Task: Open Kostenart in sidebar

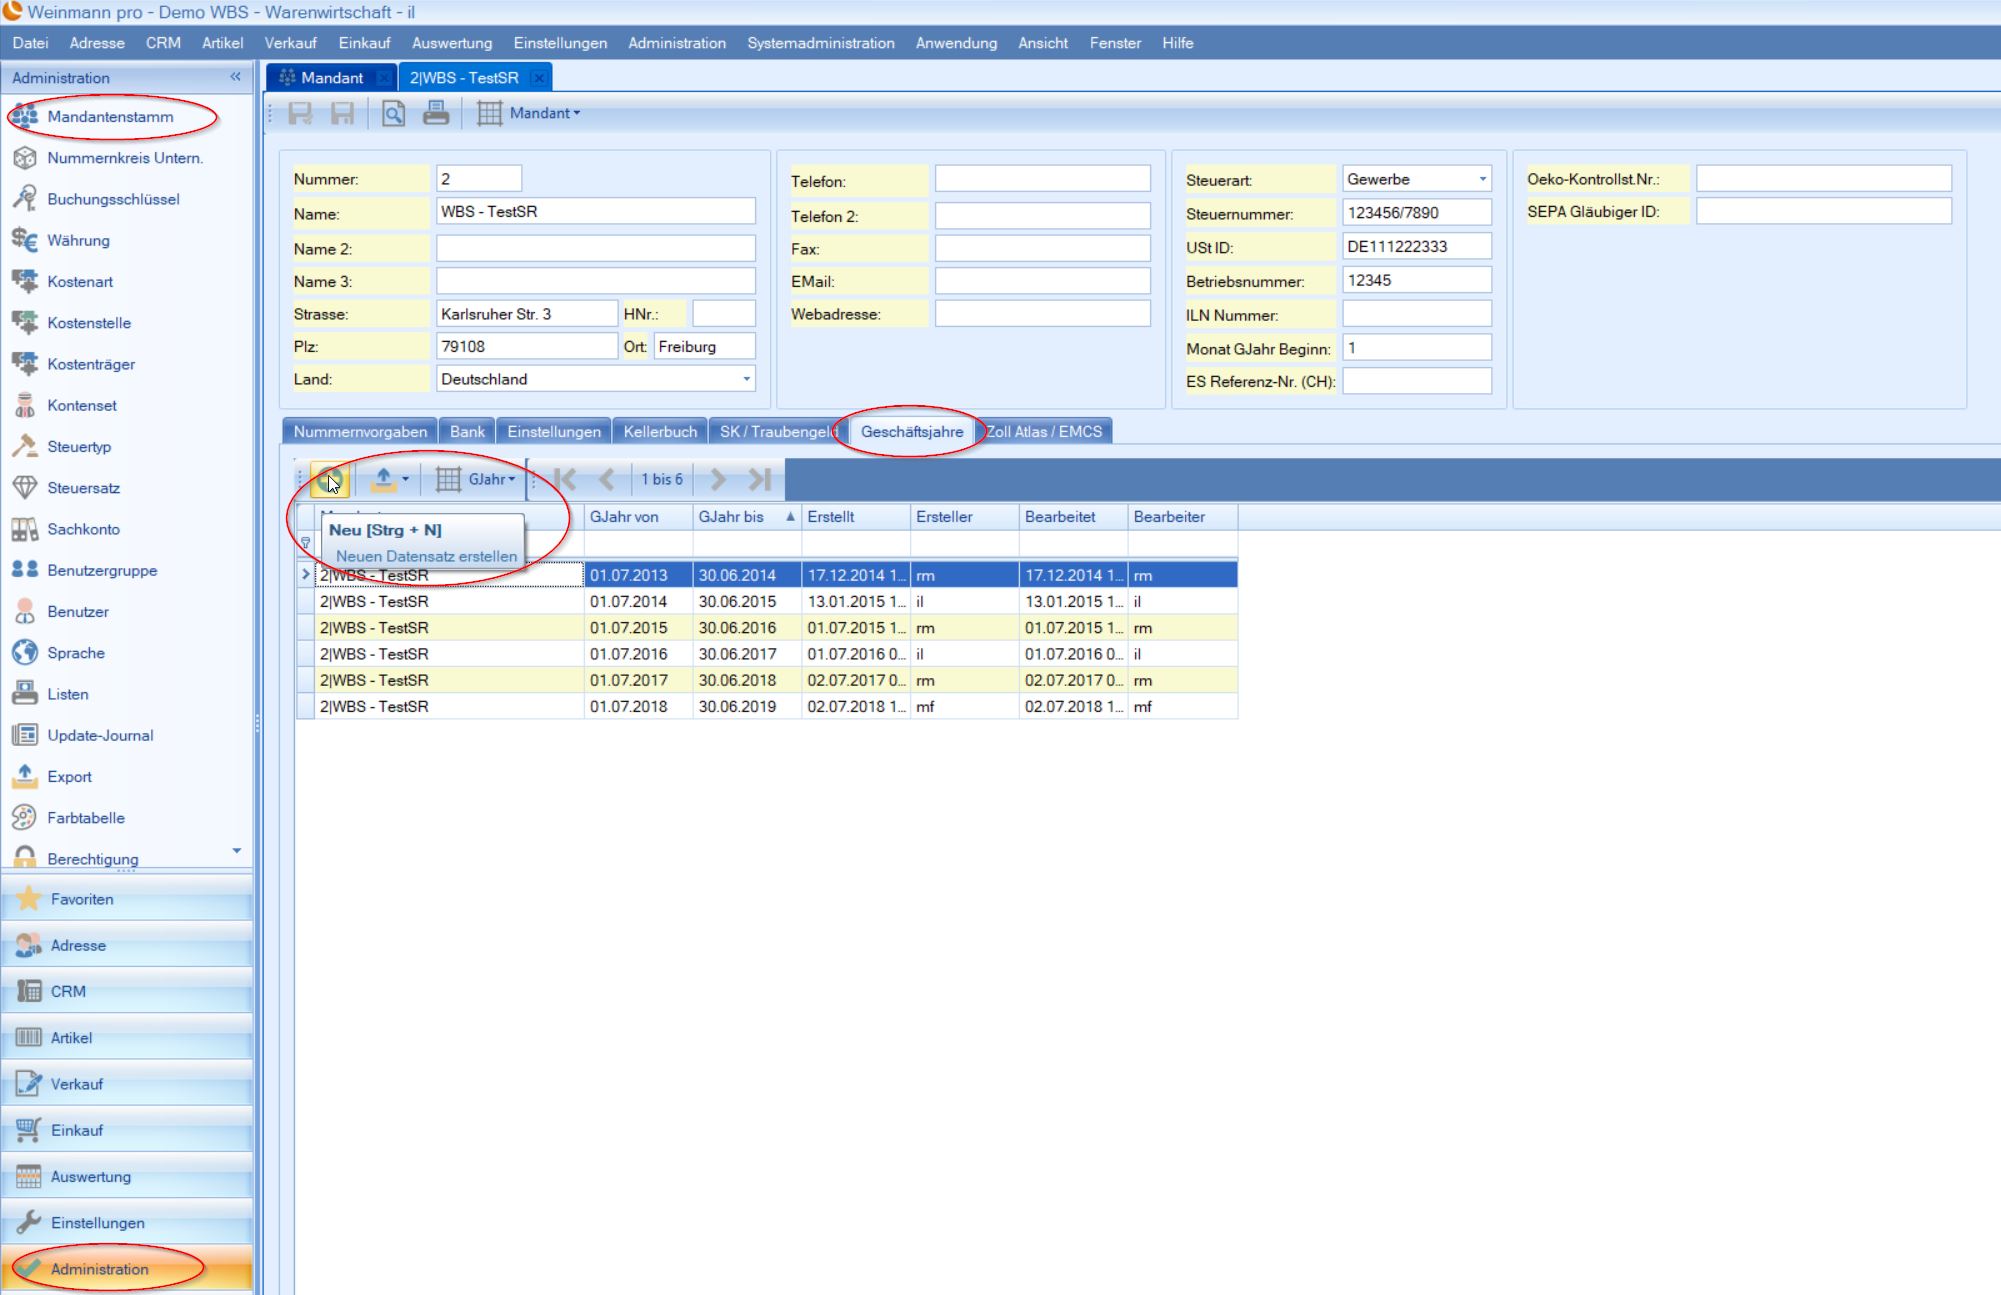Action: (x=80, y=282)
